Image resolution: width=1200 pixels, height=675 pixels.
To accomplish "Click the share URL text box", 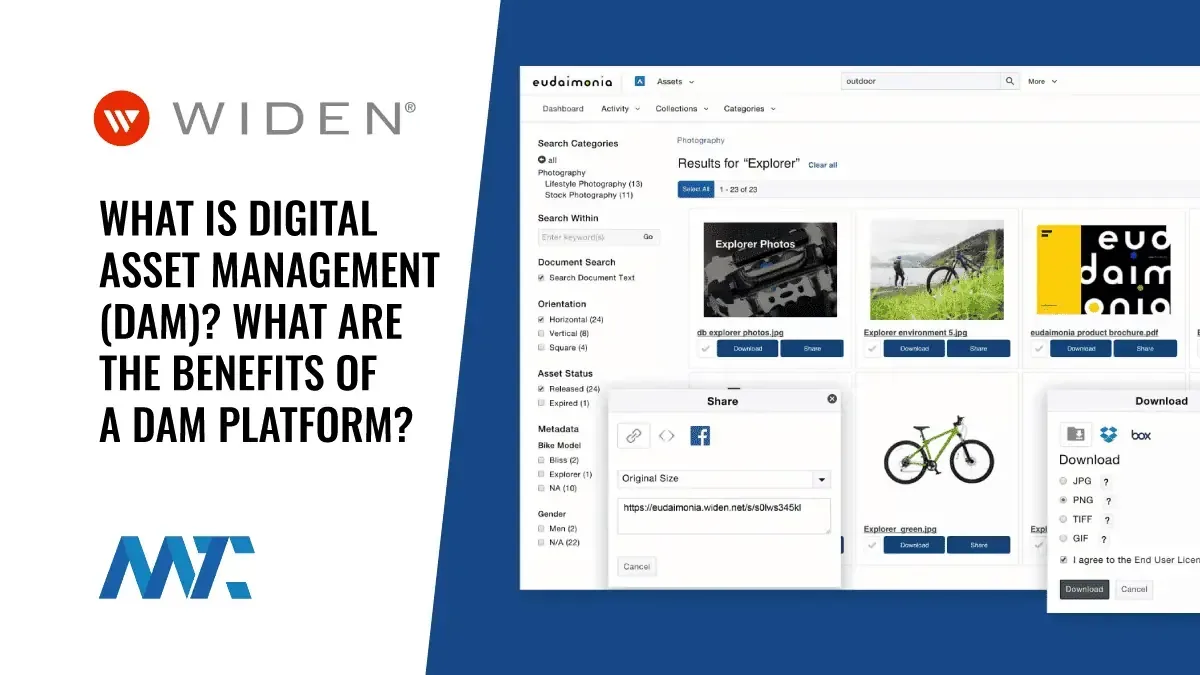I will pos(724,516).
